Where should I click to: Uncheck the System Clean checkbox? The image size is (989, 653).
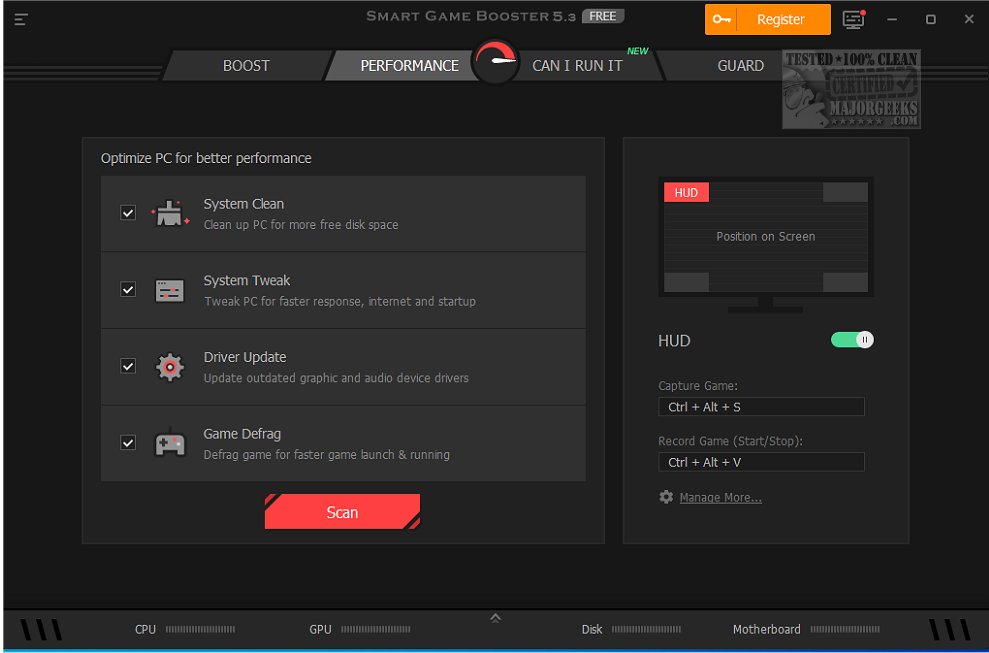[128, 213]
